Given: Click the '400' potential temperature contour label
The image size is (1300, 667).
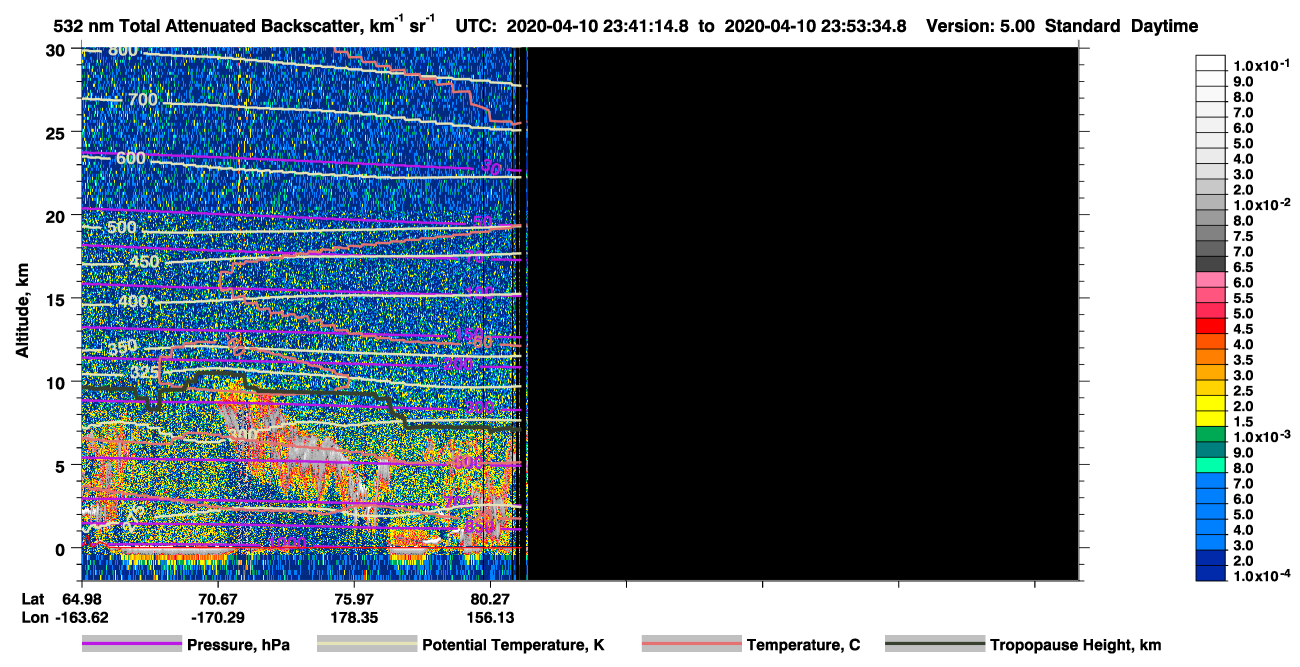Looking at the screenshot, I should (132, 301).
